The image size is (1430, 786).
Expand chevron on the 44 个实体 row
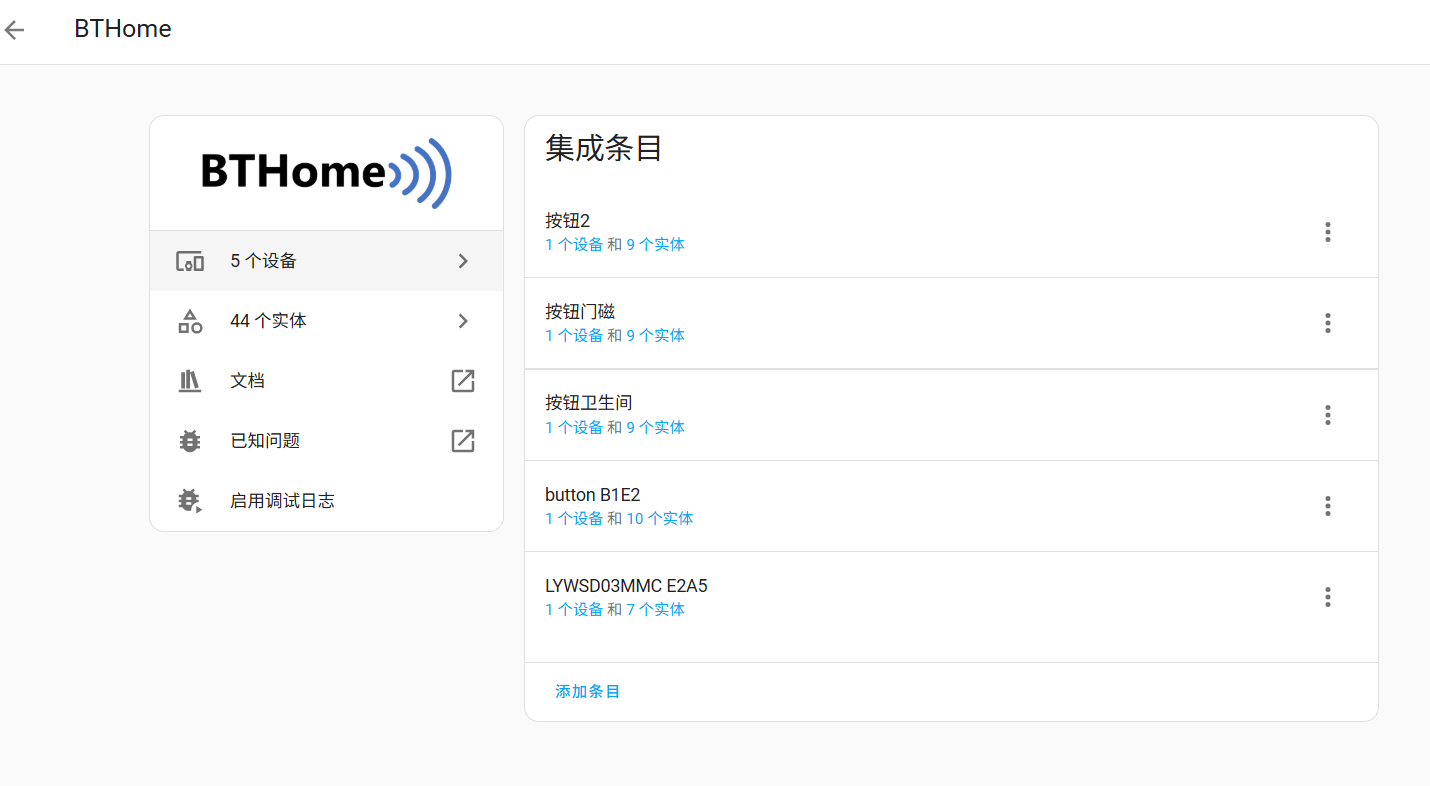tap(463, 321)
